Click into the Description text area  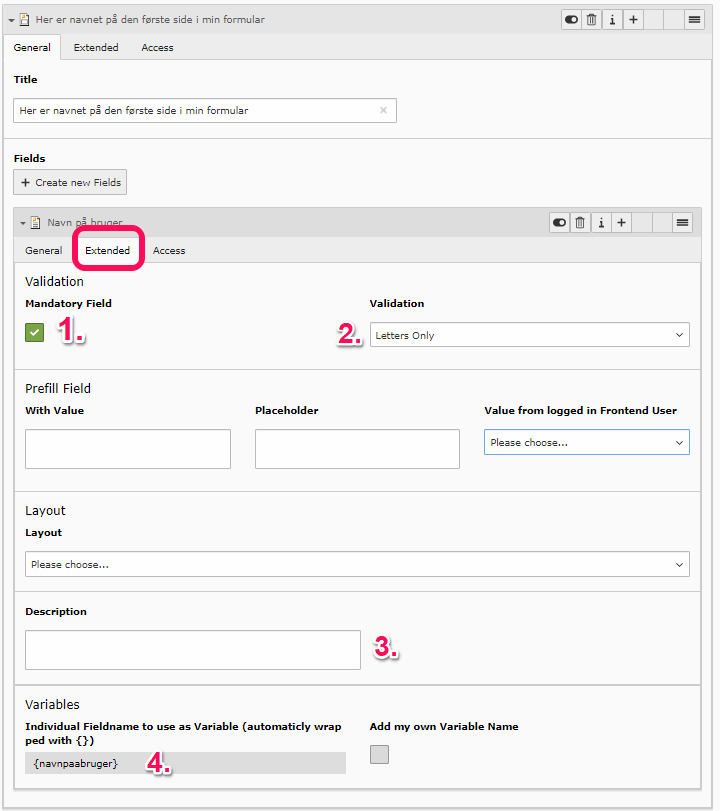pos(192,649)
